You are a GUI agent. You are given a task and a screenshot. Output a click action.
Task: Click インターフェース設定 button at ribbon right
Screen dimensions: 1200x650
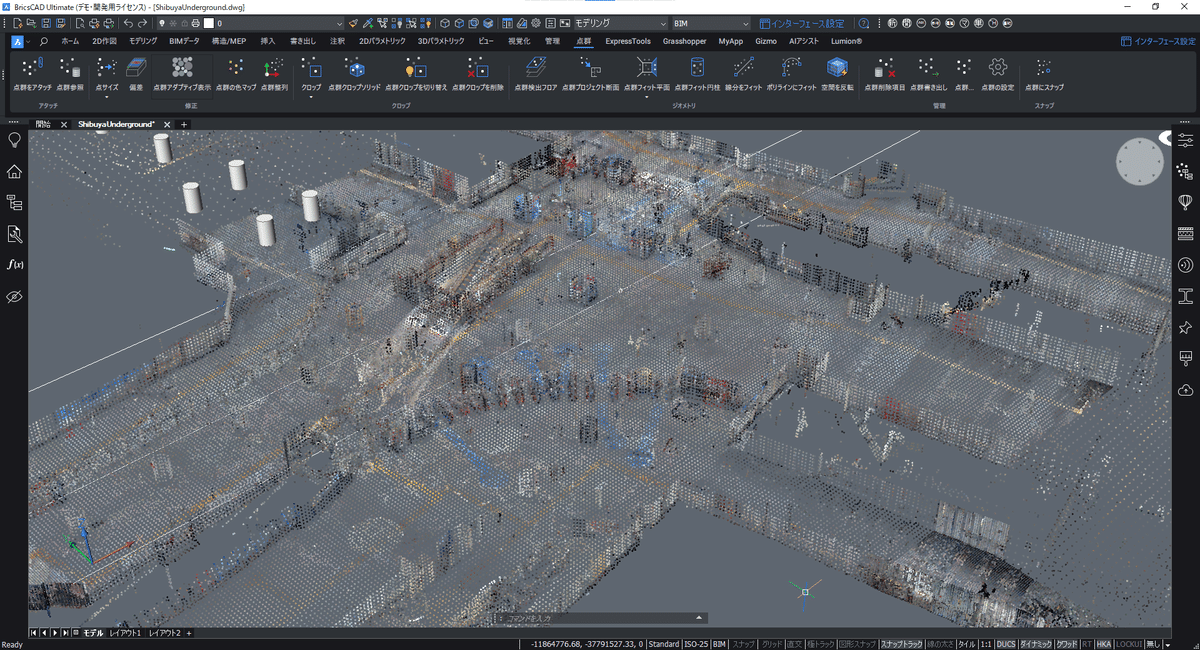(1158, 41)
